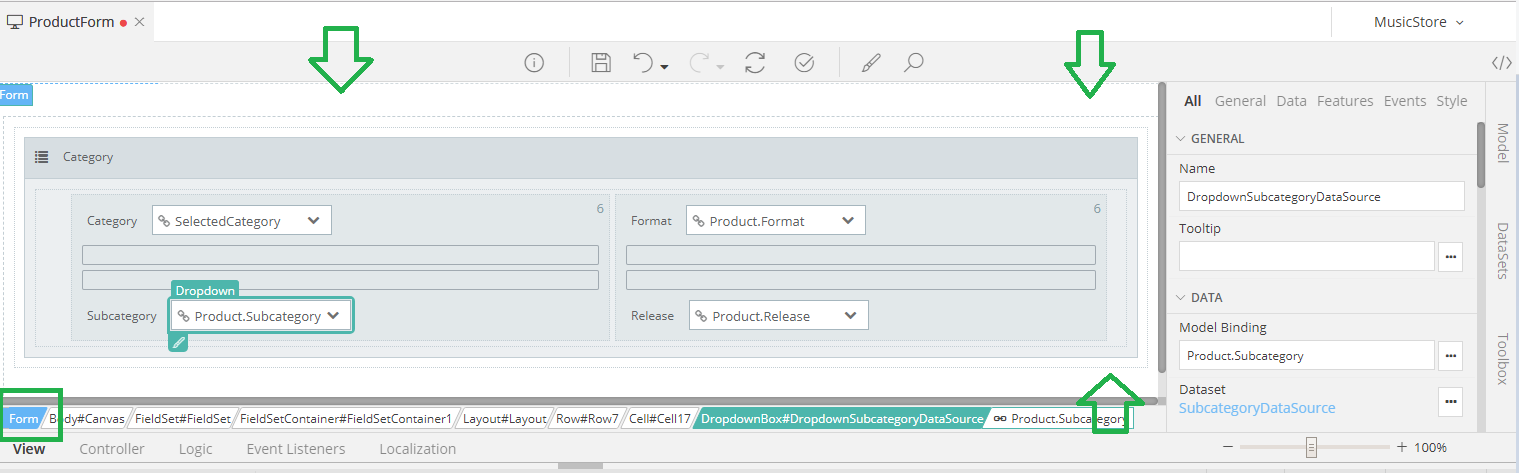Open the Model side panel

click(x=1501, y=143)
